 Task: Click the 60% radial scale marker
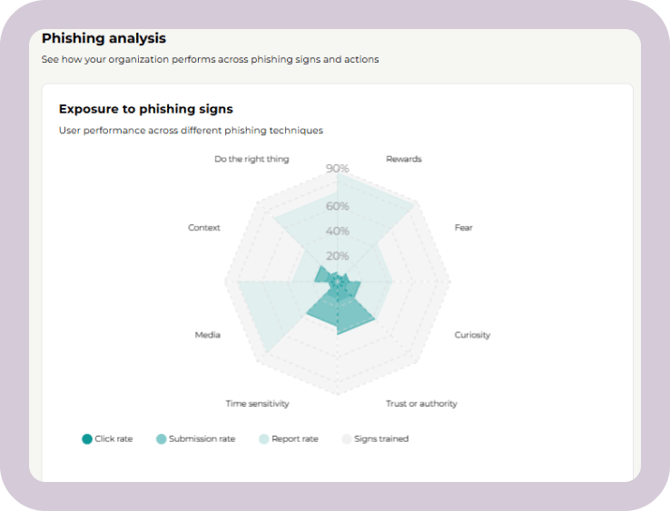338,207
